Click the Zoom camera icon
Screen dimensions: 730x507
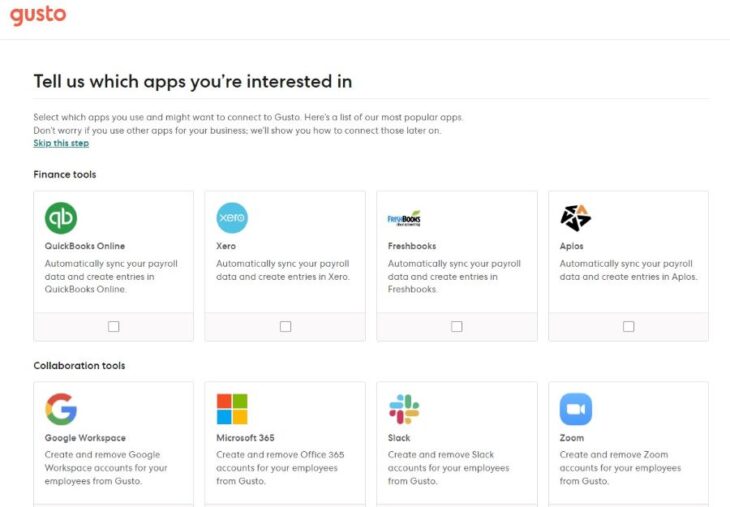click(x=575, y=409)
